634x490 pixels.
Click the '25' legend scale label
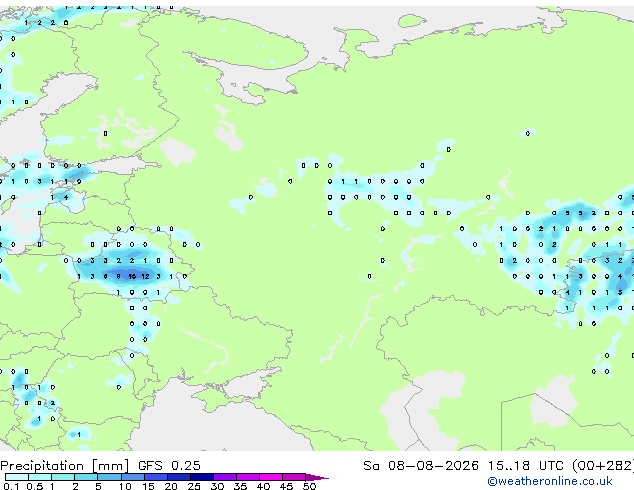[194, 486]
